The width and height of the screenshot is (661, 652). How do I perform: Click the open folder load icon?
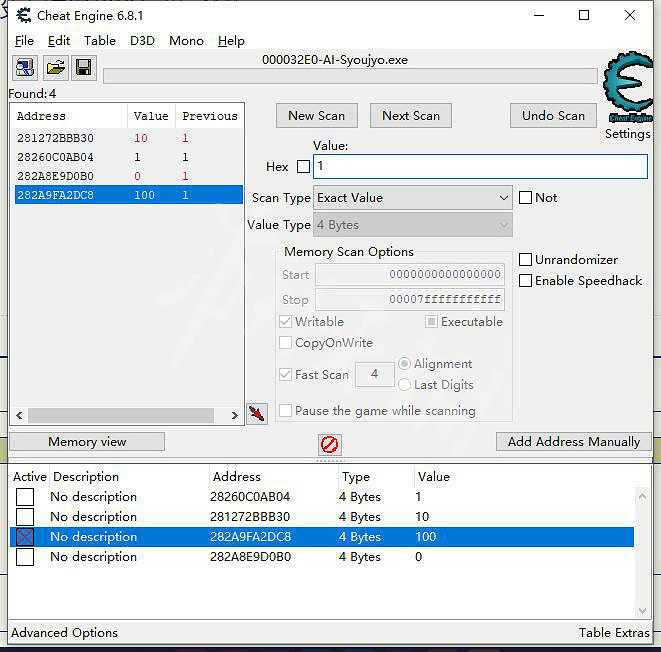[x=55, y=67]
